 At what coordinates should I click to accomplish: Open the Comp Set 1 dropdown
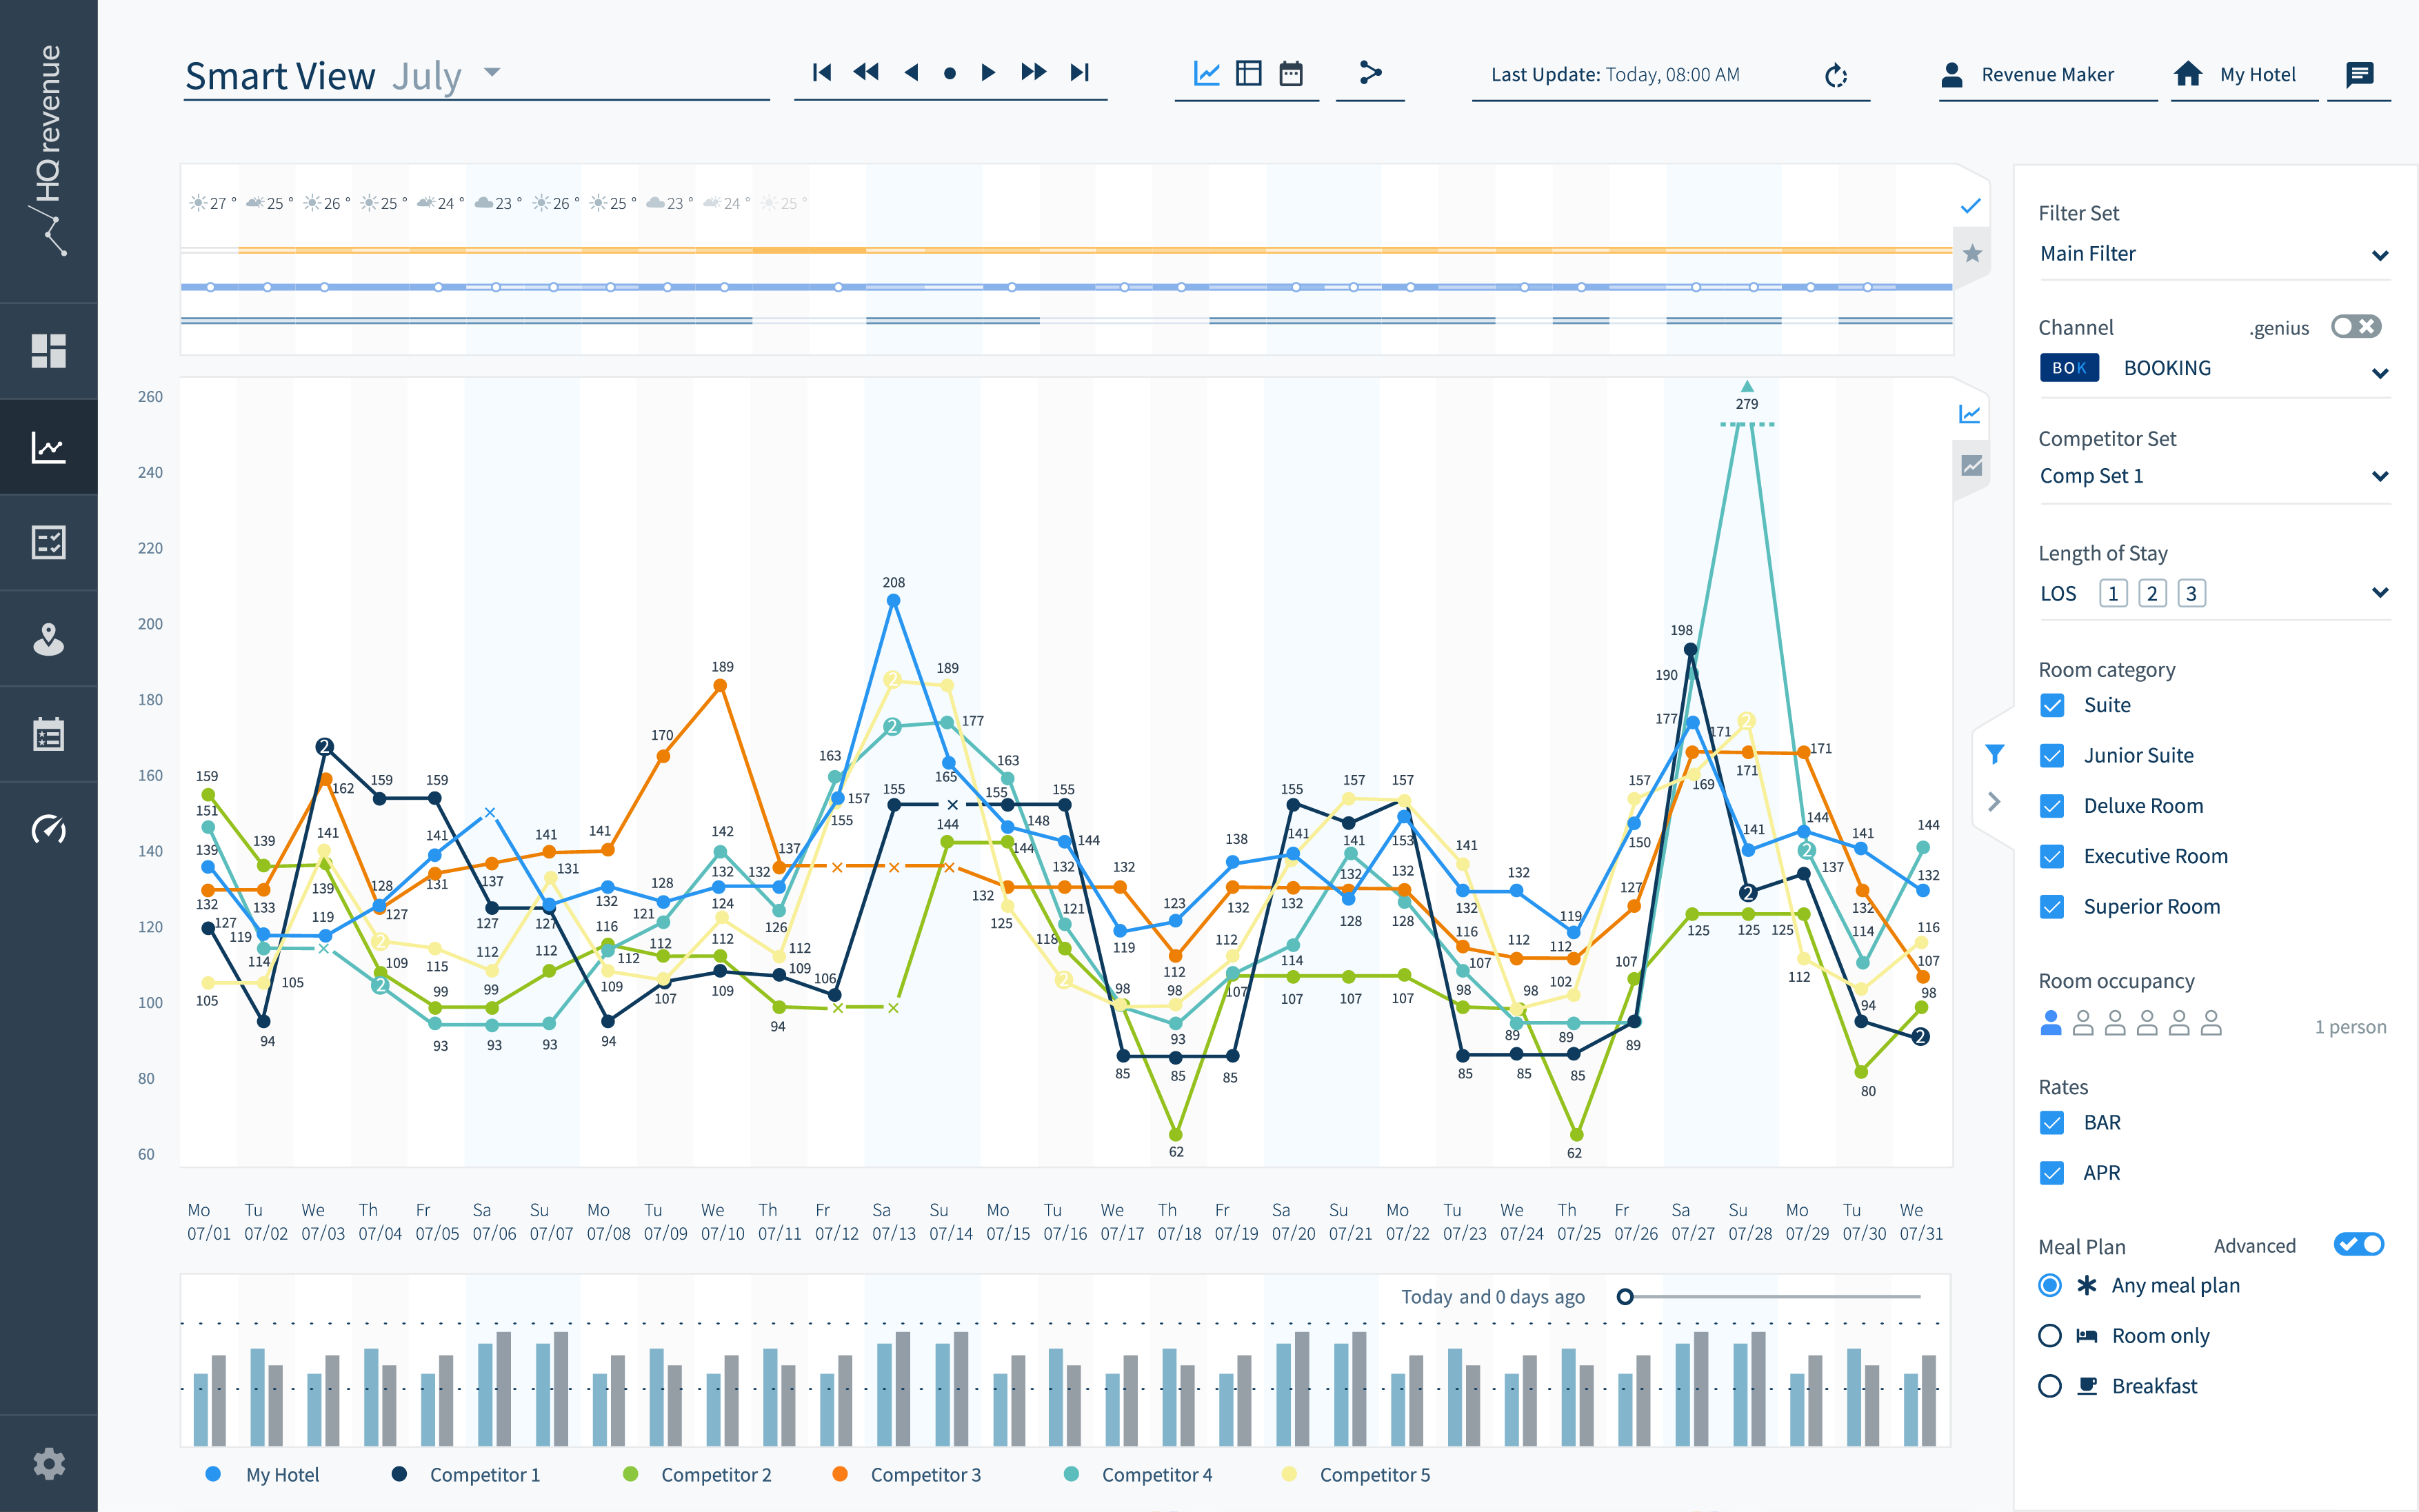coord(2380,476)
